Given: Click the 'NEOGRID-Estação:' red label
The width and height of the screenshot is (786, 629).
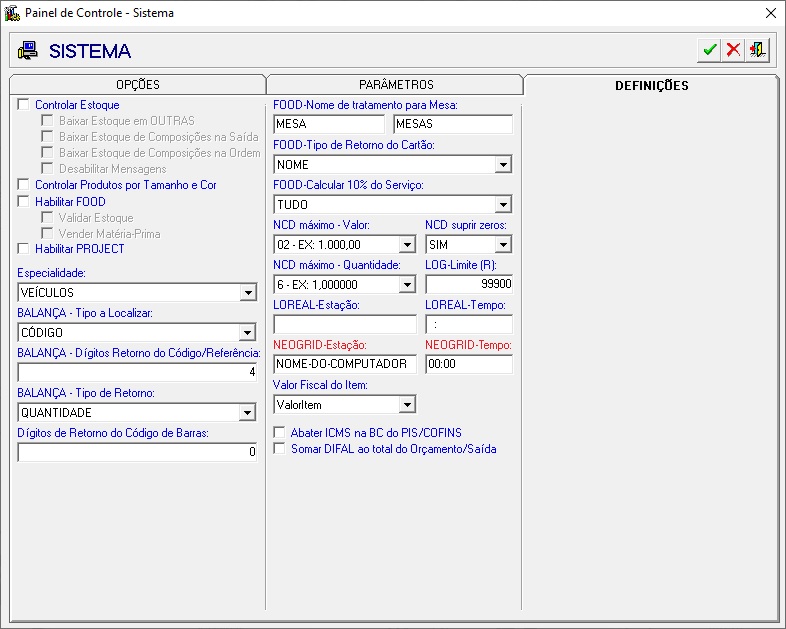Looking at the screenshot, I should tap(320, 345).
